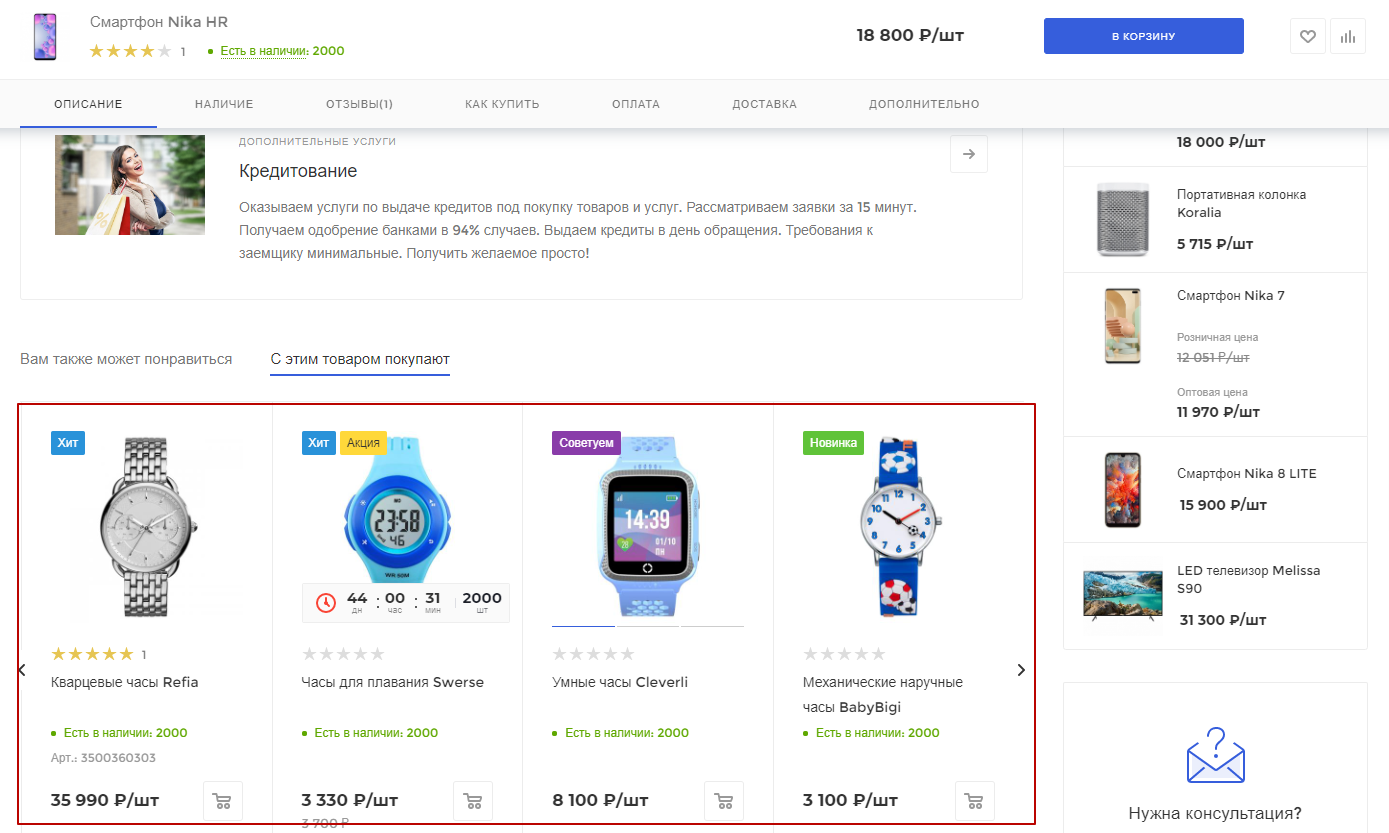Viewport: 1389px width, 833px height.
Task: Click the В КОРЗИНУ button
Action: tap(1144, 36)
